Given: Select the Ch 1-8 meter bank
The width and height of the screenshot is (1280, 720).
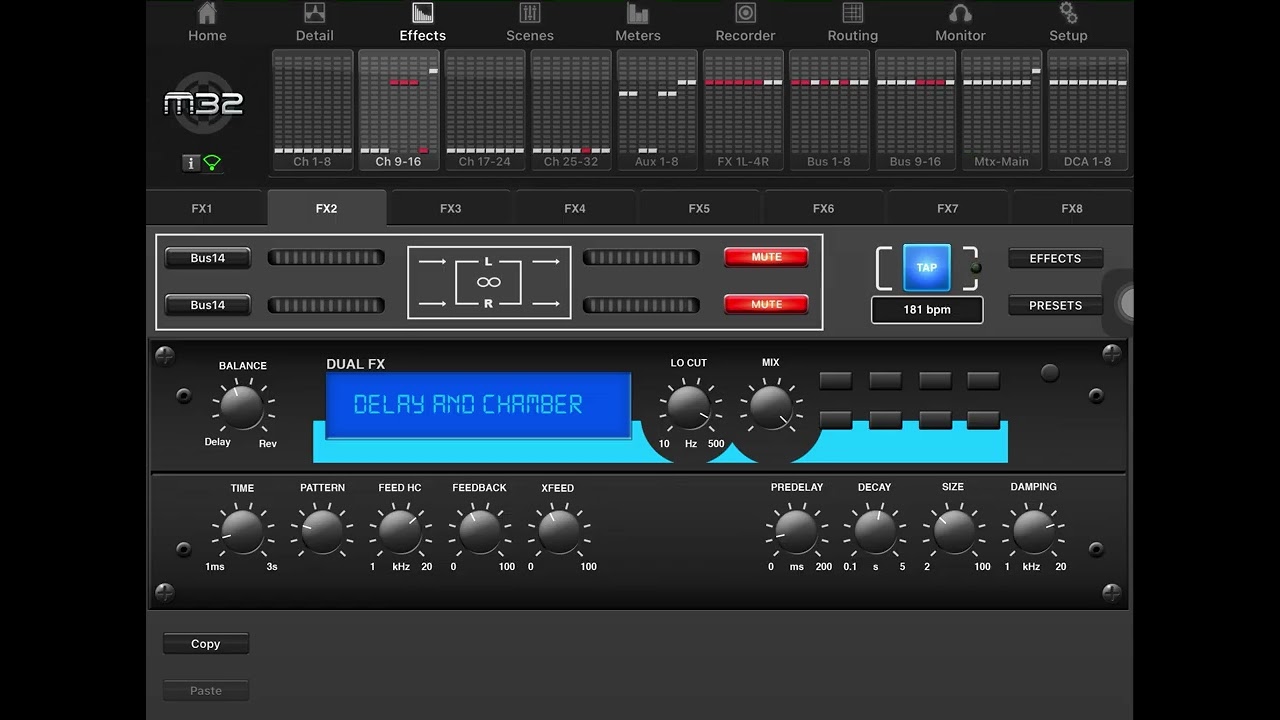Looking at the screenshot, I should tap(313, 110).
